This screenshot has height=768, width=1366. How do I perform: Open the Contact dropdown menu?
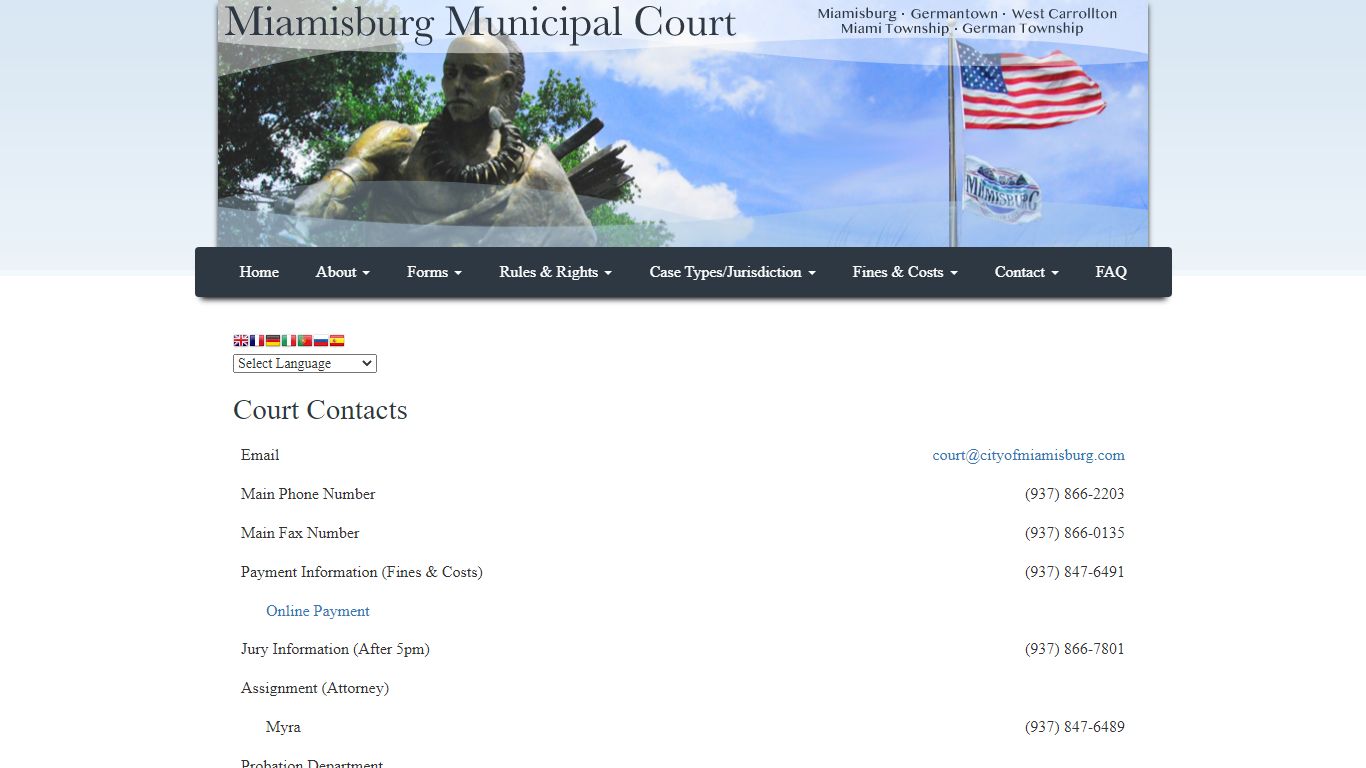point(1026,272)
